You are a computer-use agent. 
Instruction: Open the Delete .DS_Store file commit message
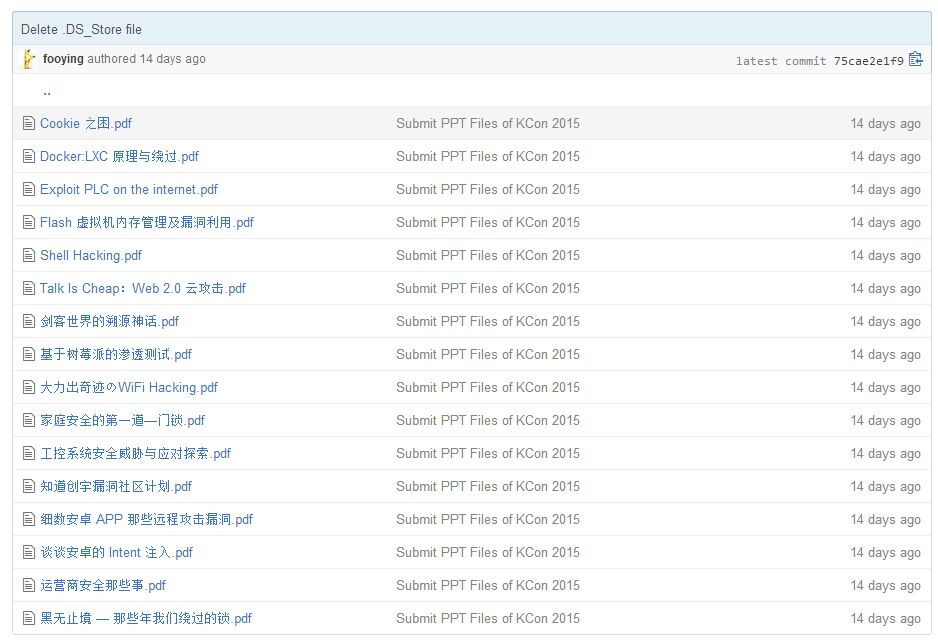pos(81,29)
